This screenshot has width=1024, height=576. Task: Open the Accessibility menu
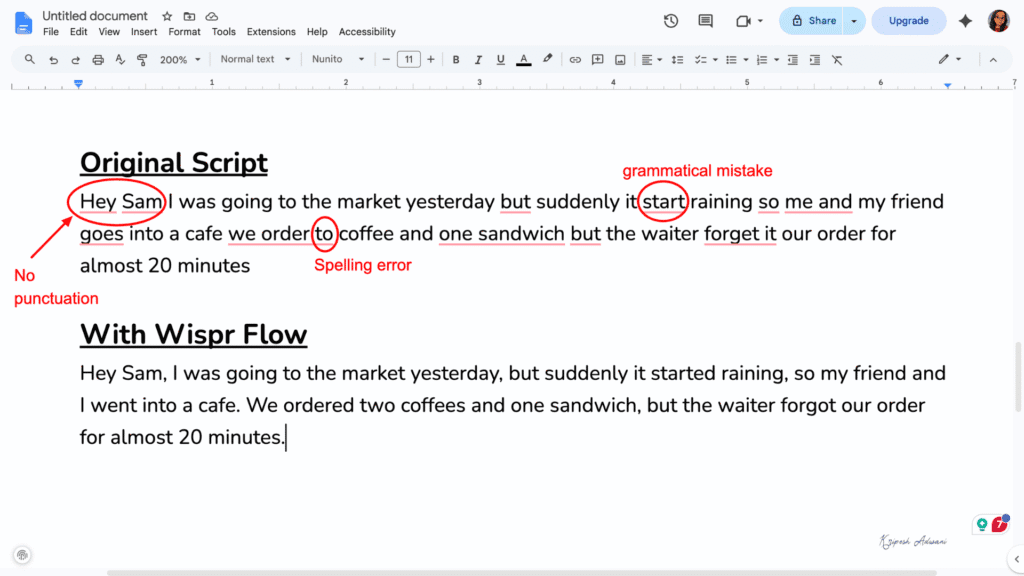(367, 32)
